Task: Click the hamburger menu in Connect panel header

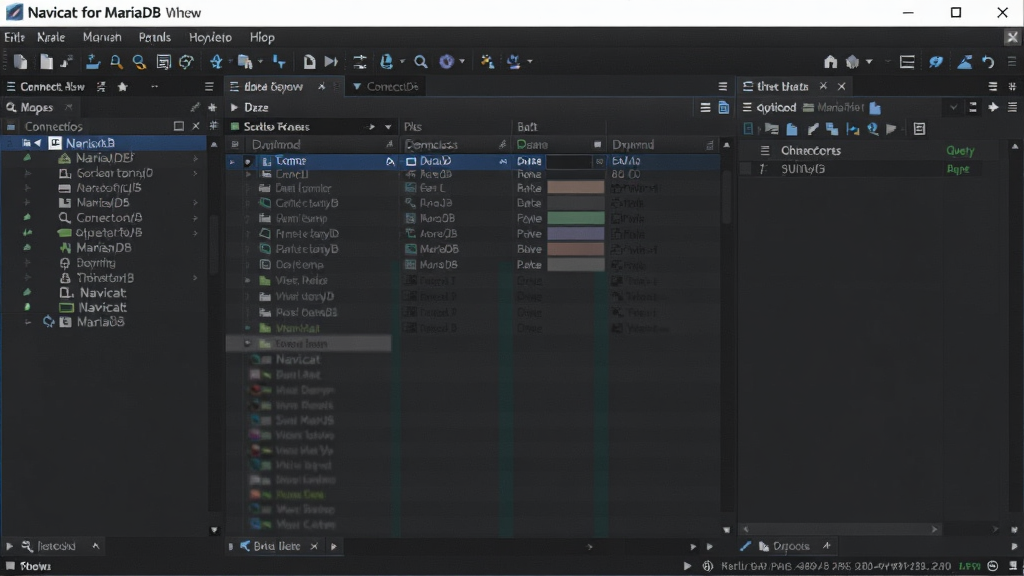Action: [209, 86]
